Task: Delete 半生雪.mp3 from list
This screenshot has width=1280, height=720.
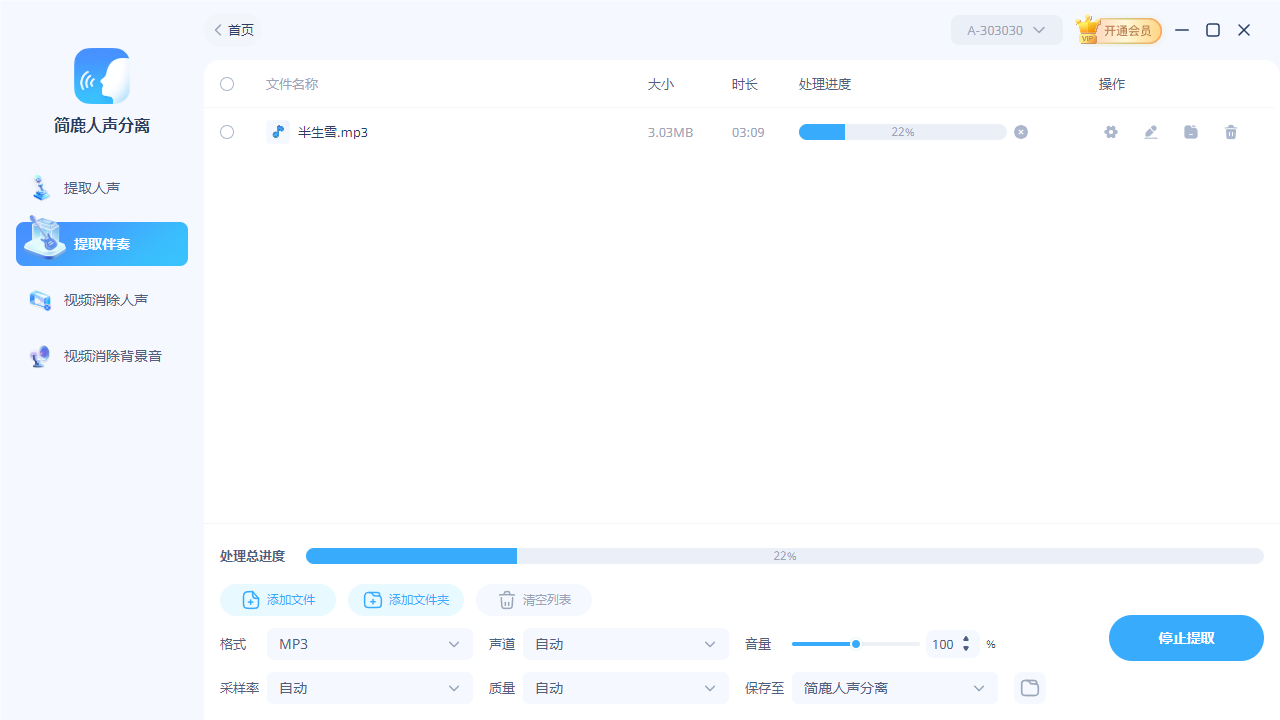Action: pos(1231,131)
